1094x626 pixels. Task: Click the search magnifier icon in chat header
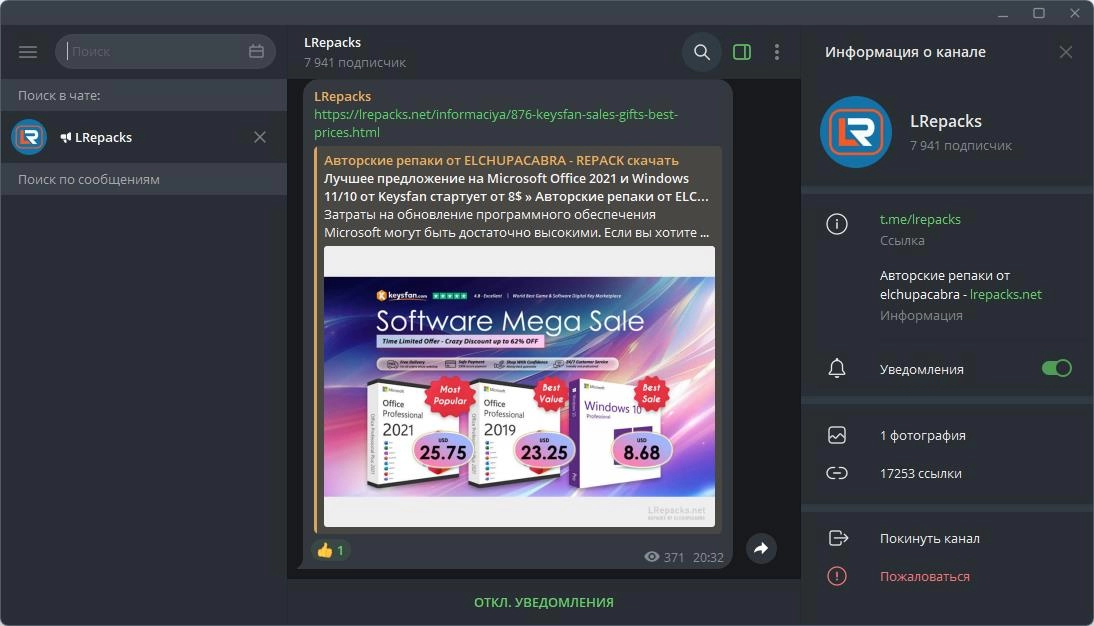[x=702, y=52]
